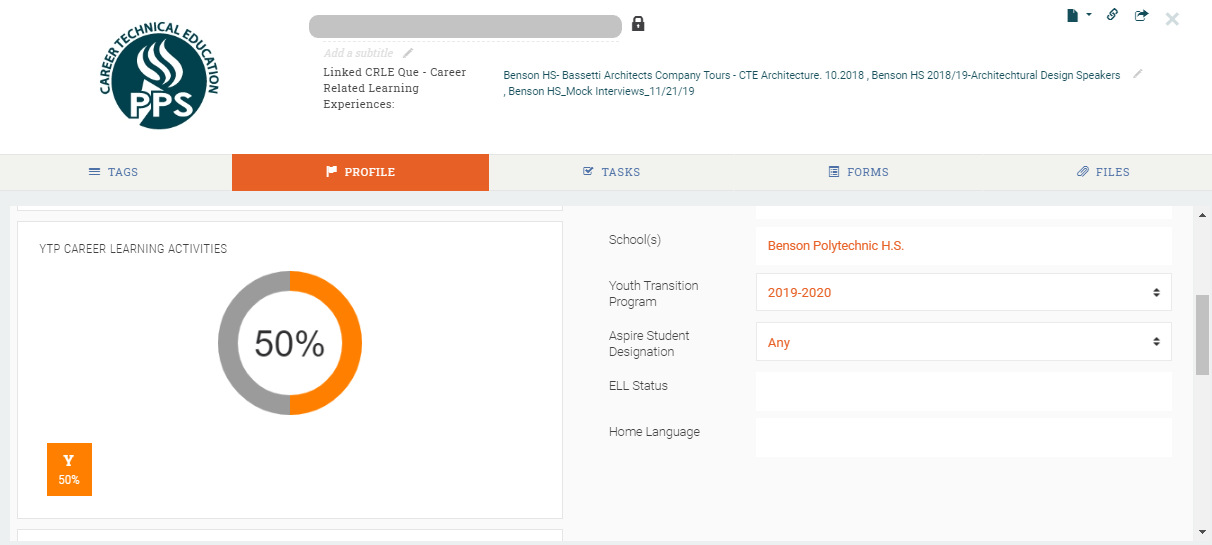Open the Tasks tab
This screenshot has width=1212, height=545.
(x=611, y=172)
